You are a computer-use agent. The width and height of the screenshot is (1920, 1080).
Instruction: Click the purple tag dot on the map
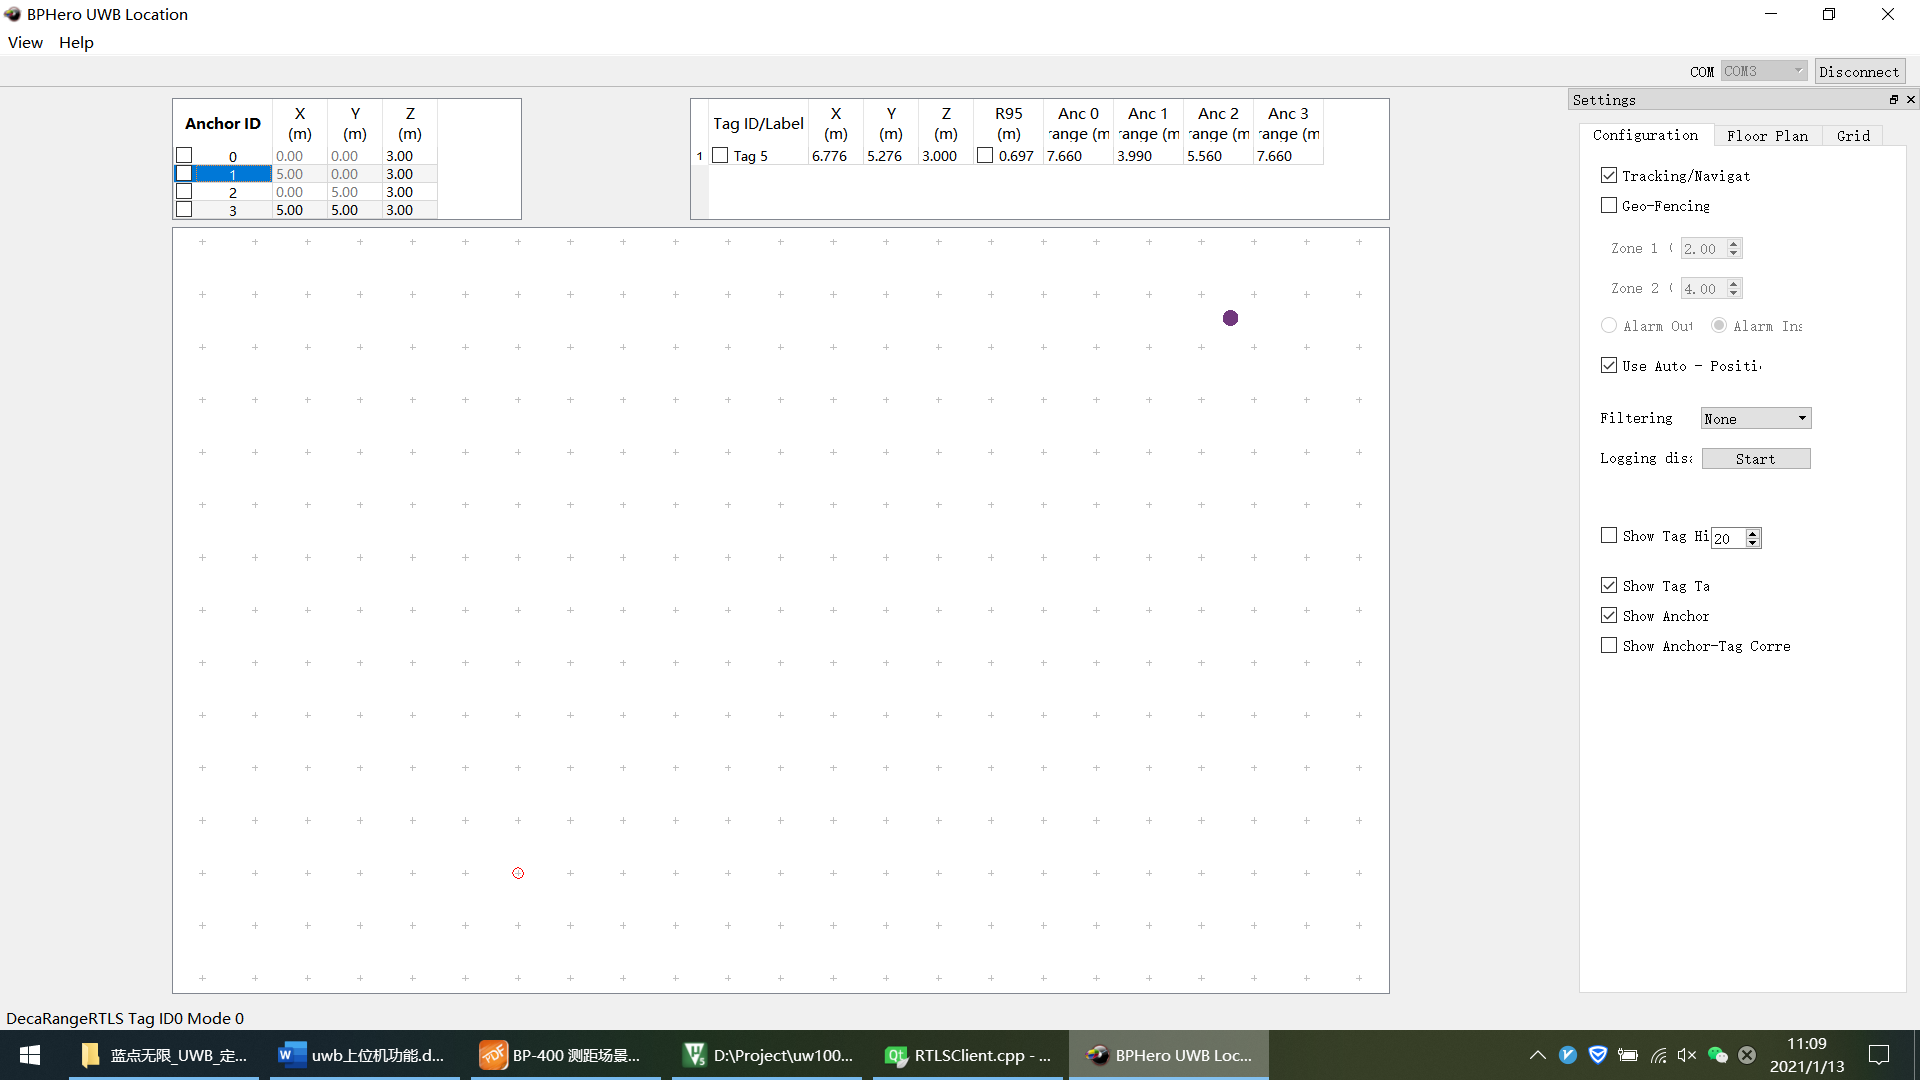1230,318
